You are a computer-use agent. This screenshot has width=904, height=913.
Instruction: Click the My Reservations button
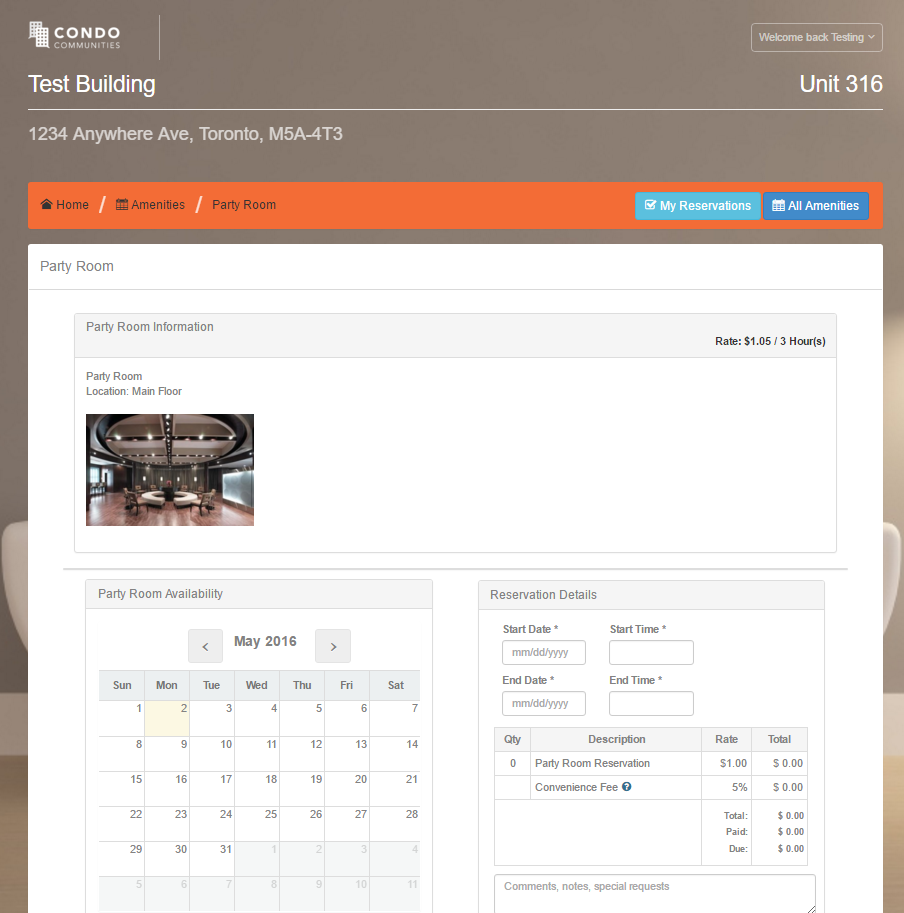coord(697,206)
